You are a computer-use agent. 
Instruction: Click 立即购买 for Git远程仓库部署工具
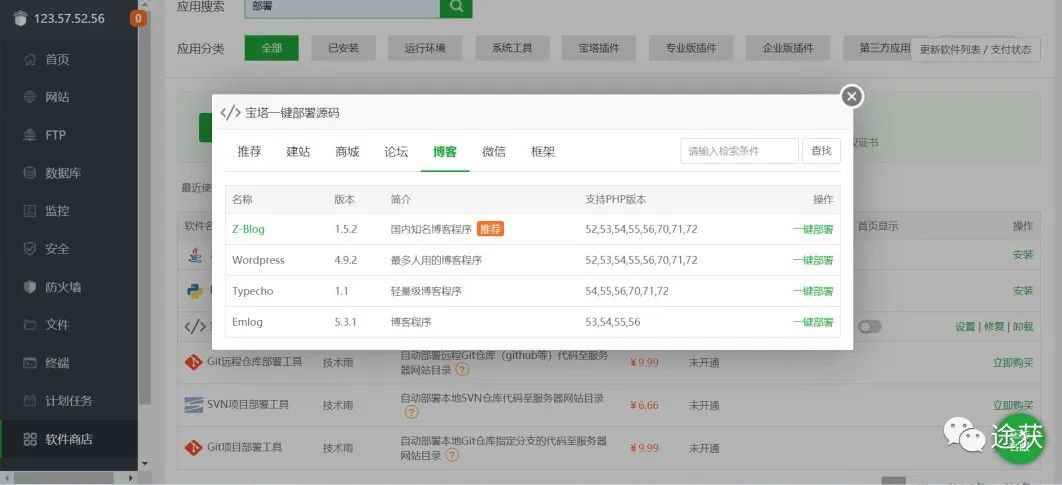1013,362
